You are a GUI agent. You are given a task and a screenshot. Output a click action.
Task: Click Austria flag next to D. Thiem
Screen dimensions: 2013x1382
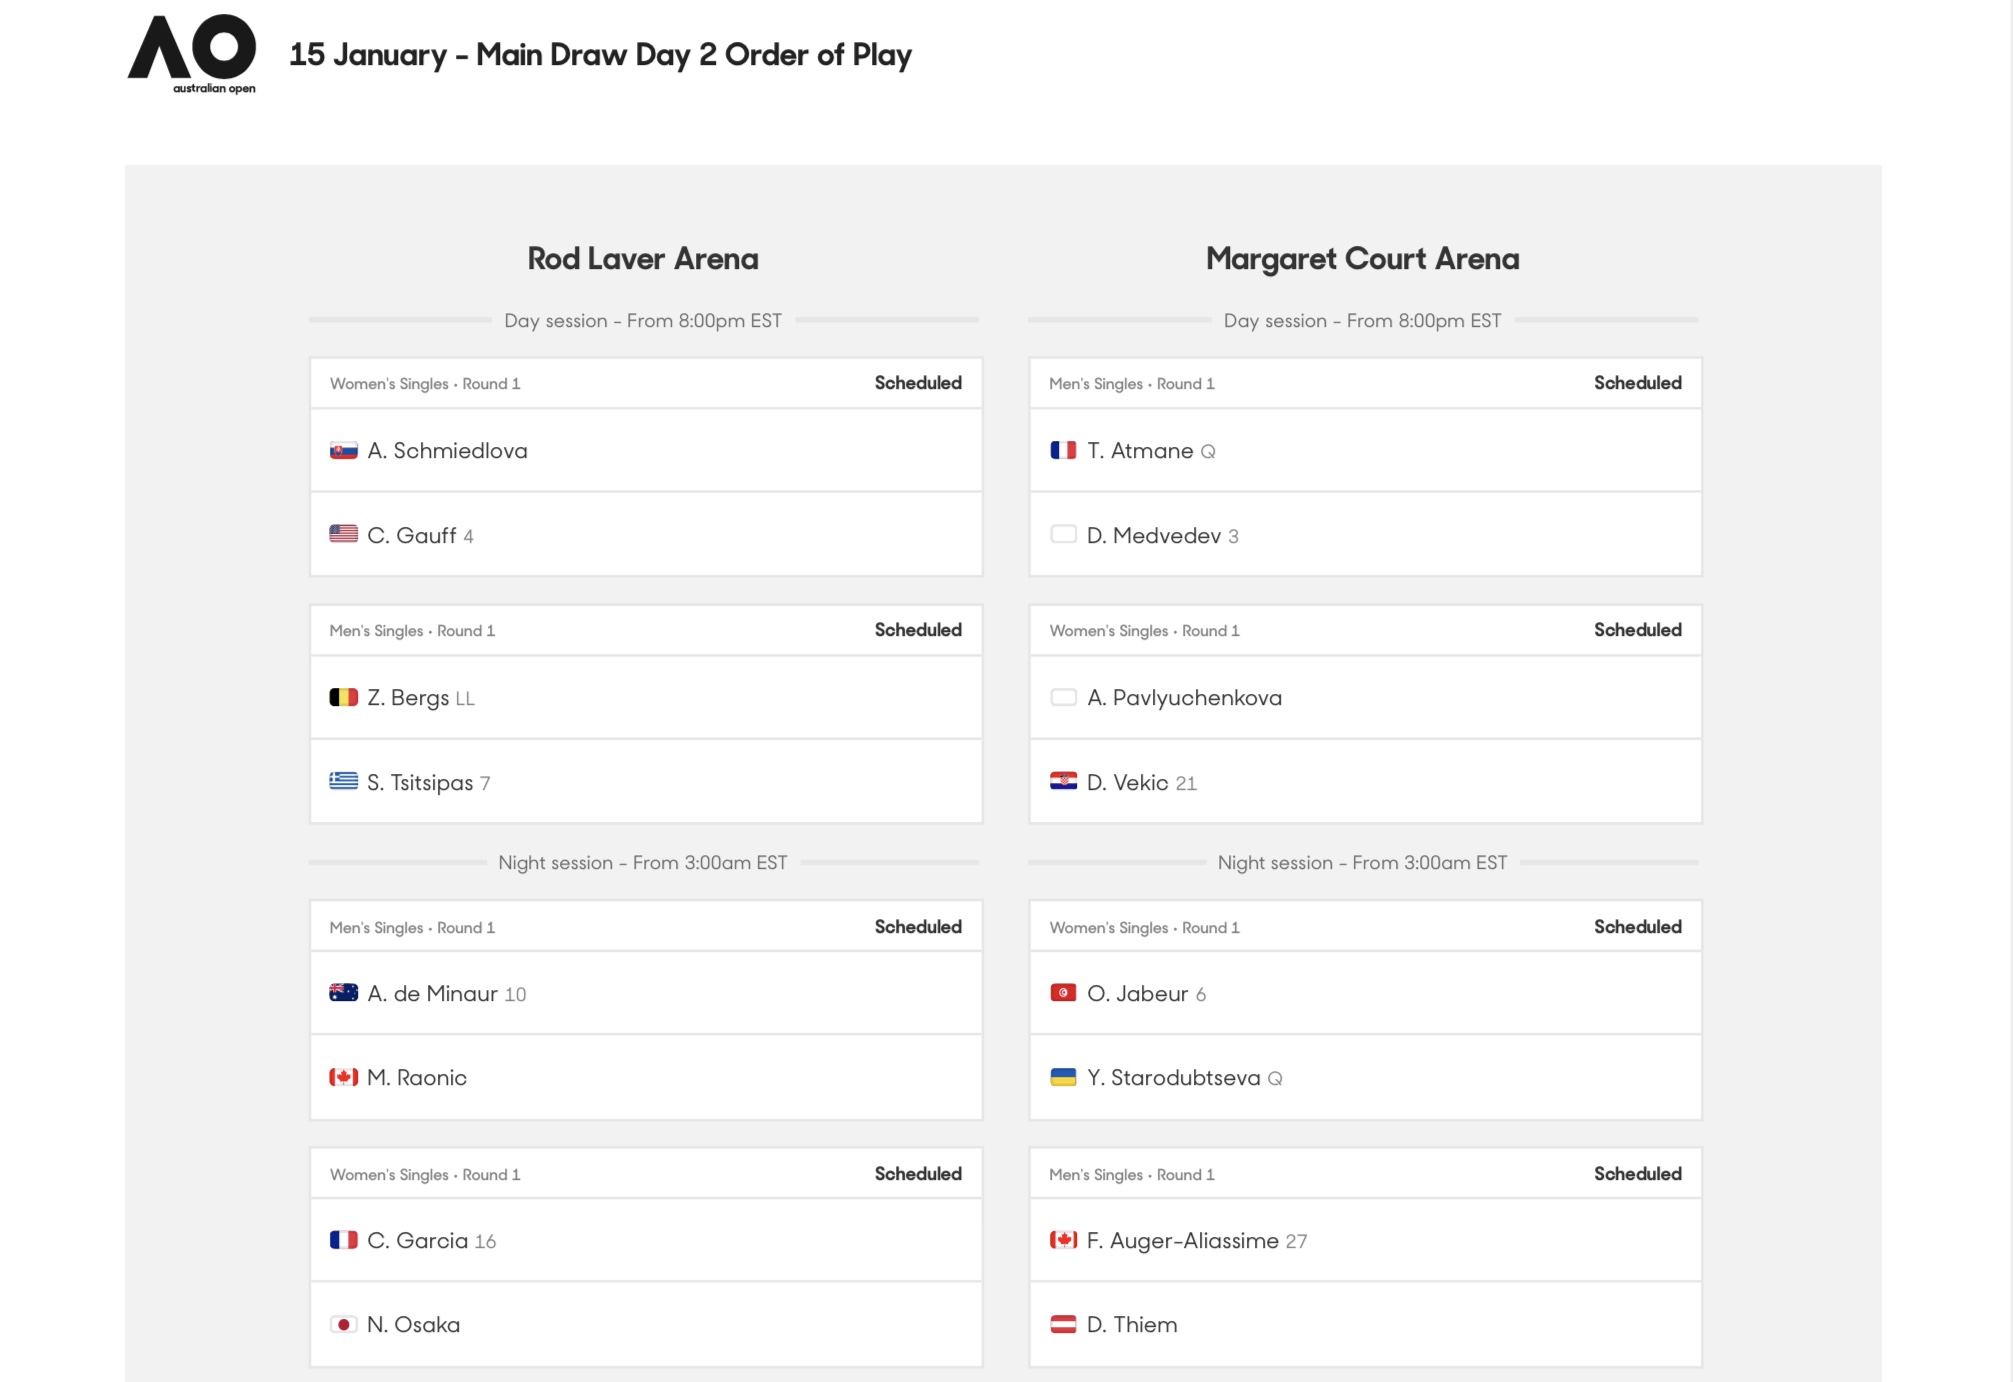1063,1324
